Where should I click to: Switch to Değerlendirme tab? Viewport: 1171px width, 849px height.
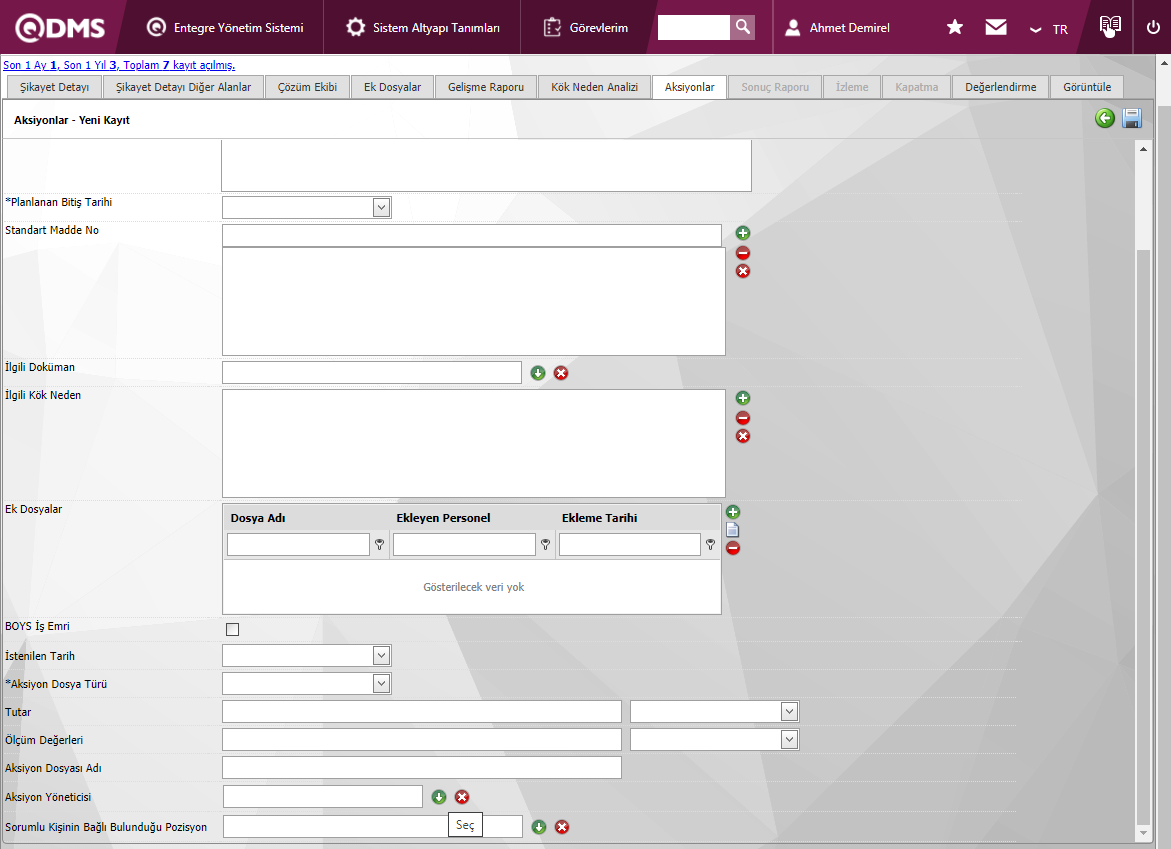click(1001, 87)
